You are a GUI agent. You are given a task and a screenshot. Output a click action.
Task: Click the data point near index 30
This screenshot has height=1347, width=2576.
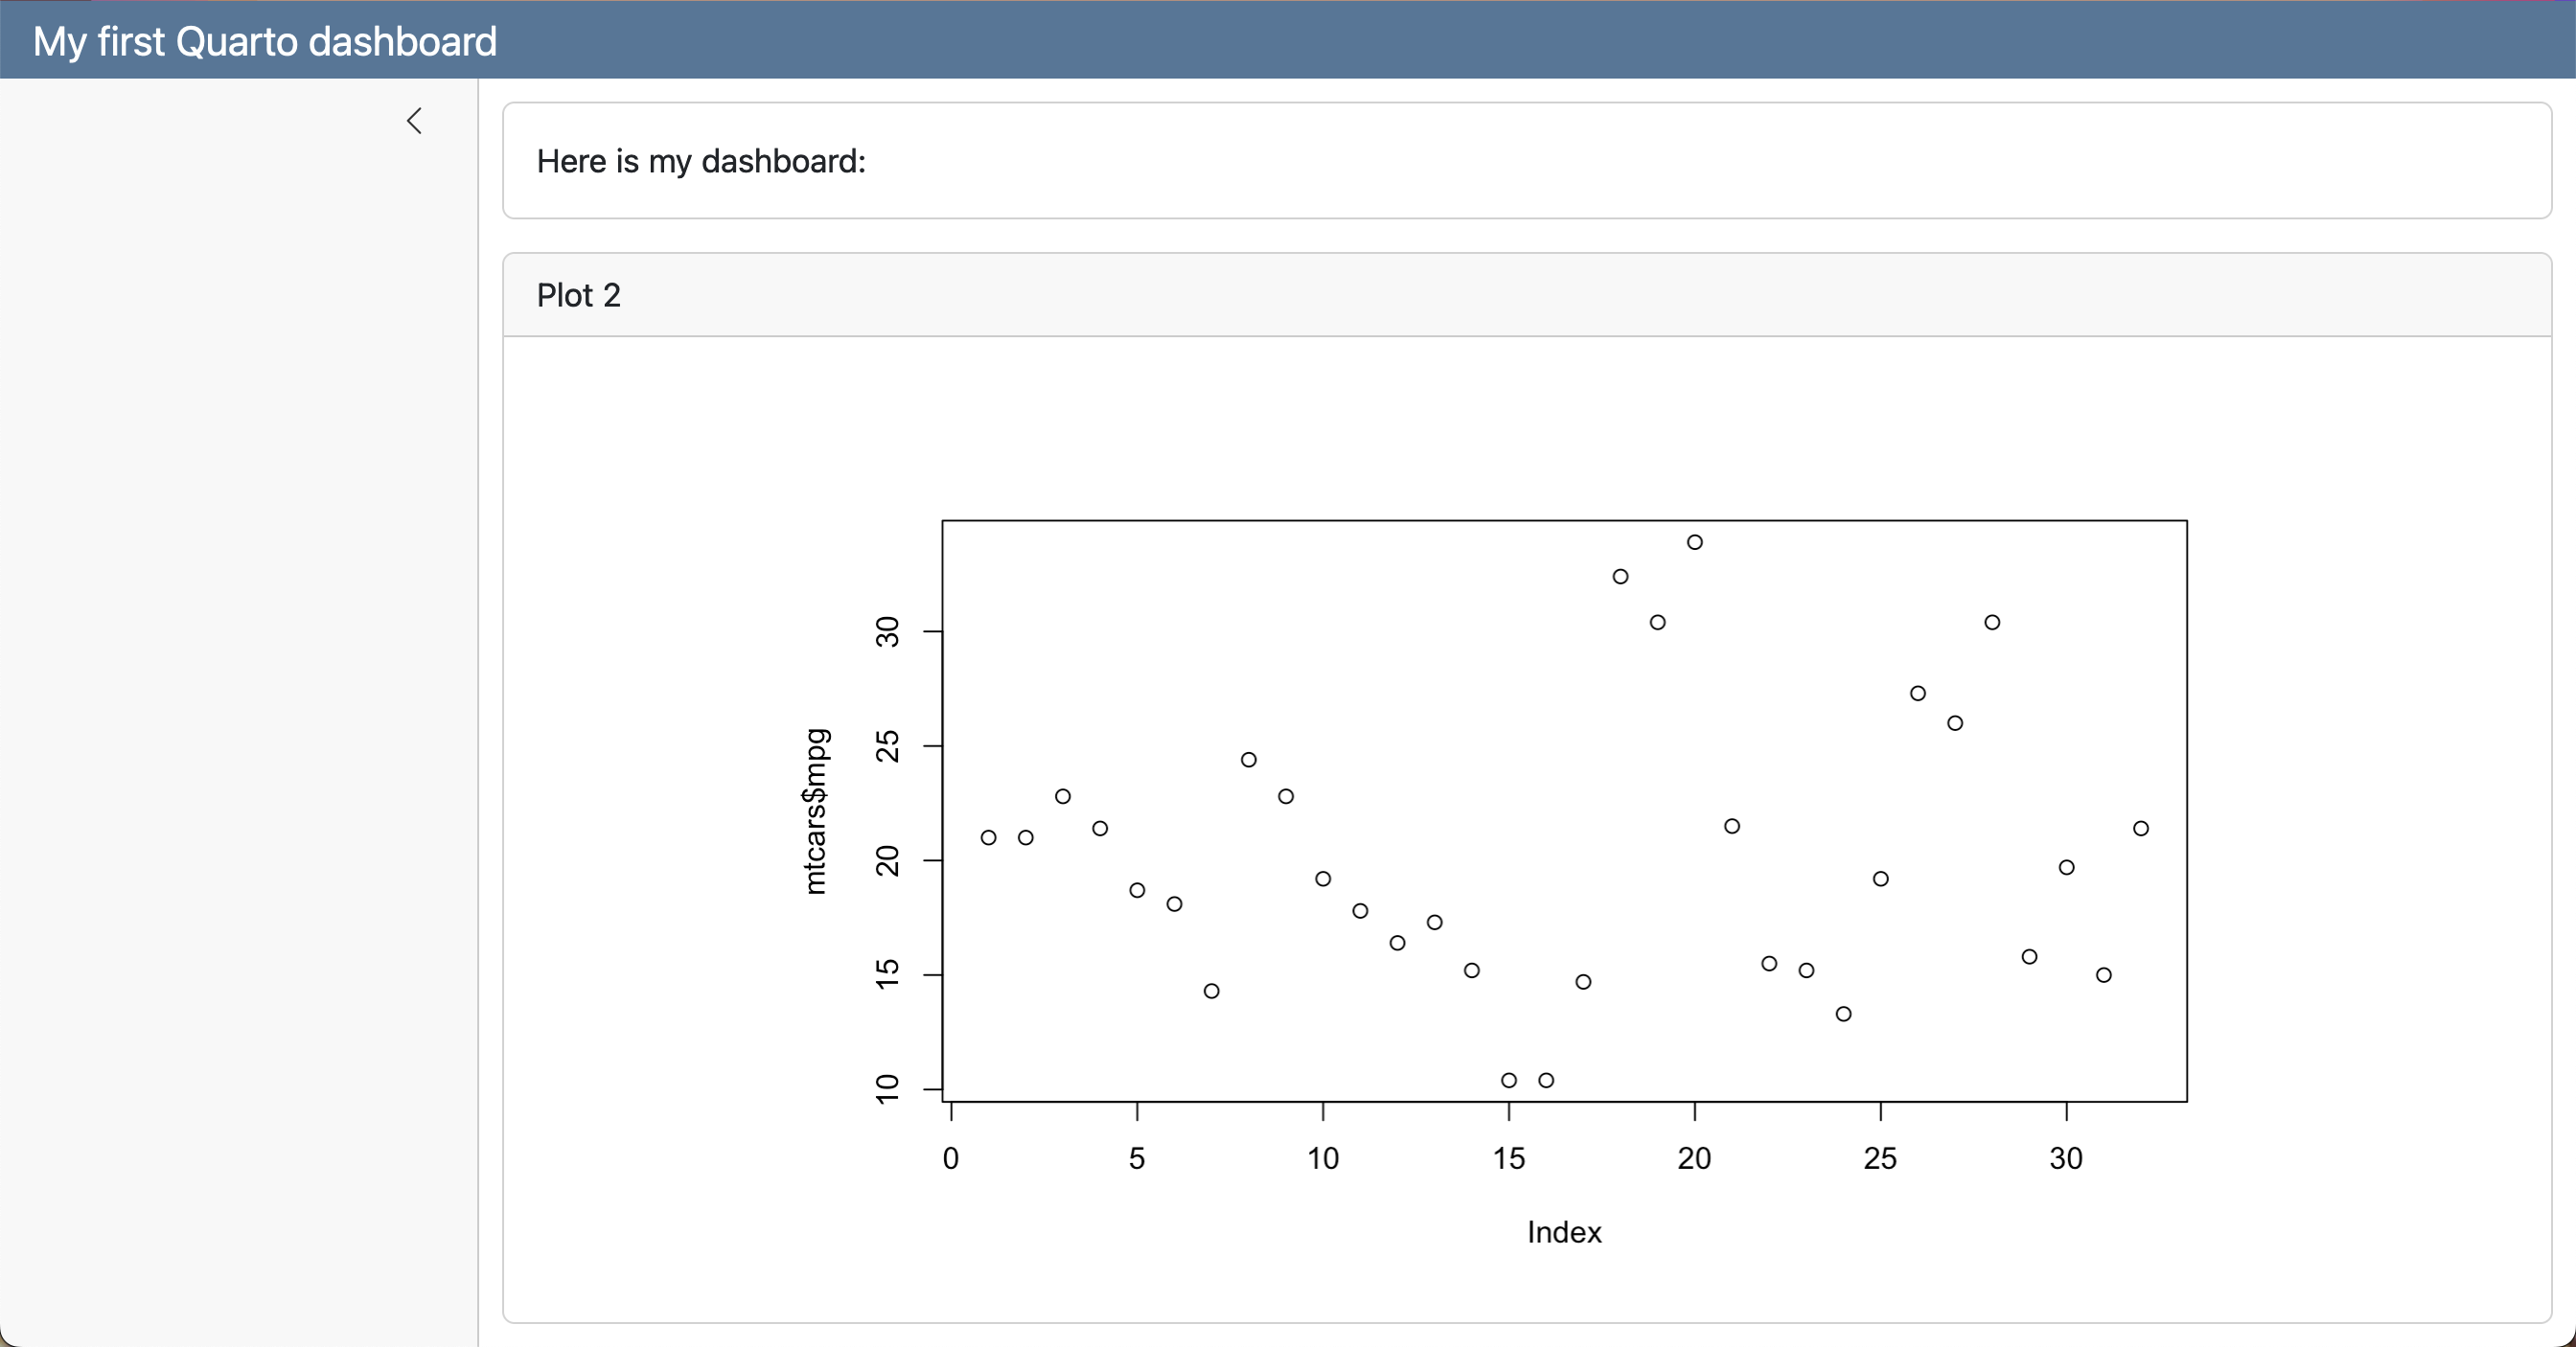[x=2067, y=867]
